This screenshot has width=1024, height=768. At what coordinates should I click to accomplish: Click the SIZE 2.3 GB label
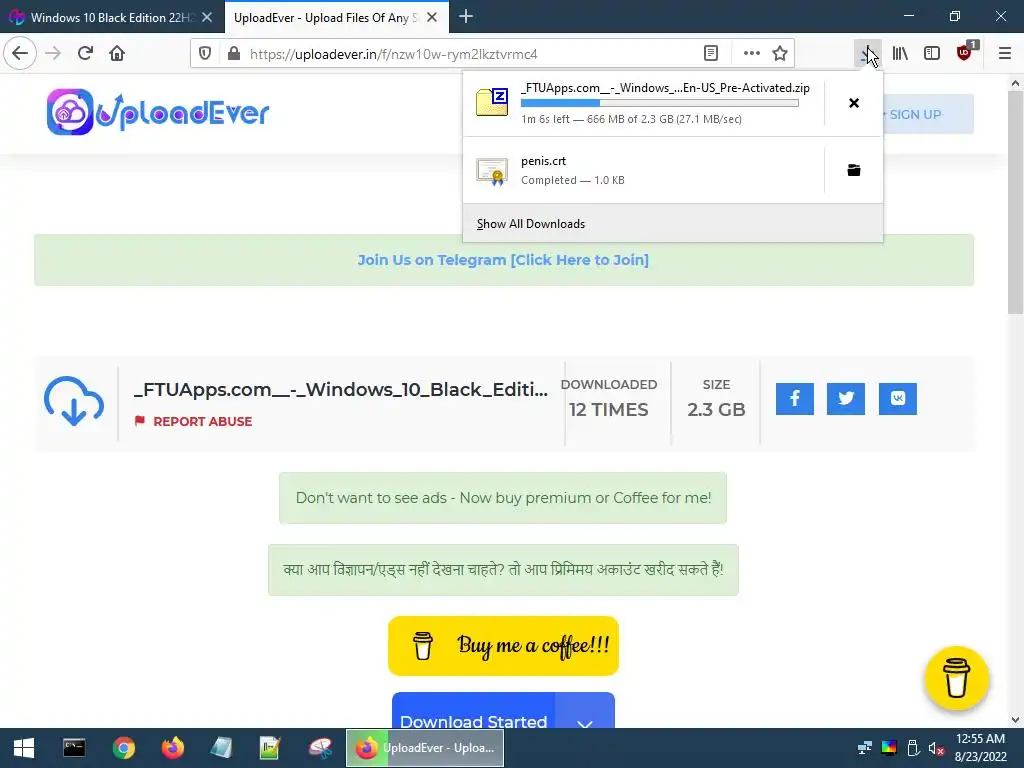(716, 398)
